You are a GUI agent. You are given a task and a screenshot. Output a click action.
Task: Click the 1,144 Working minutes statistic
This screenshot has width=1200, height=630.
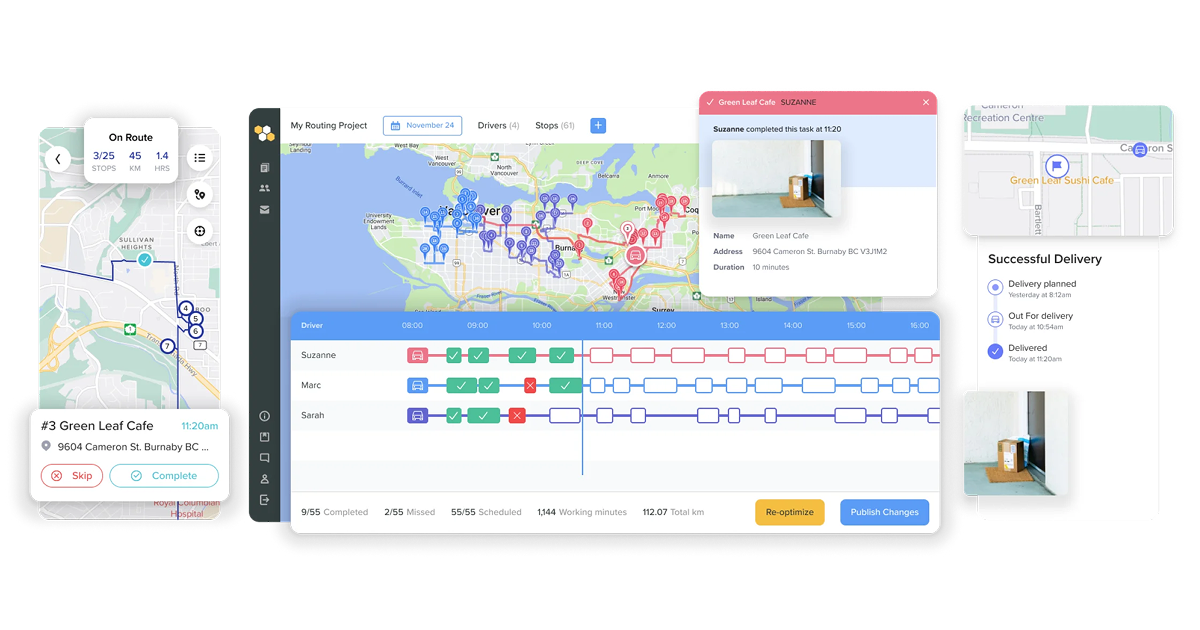click(582, 512)
